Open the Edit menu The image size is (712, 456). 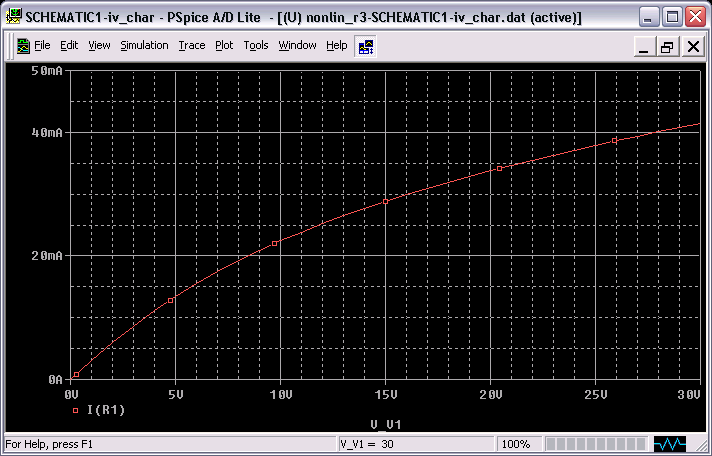click(69, 45)
